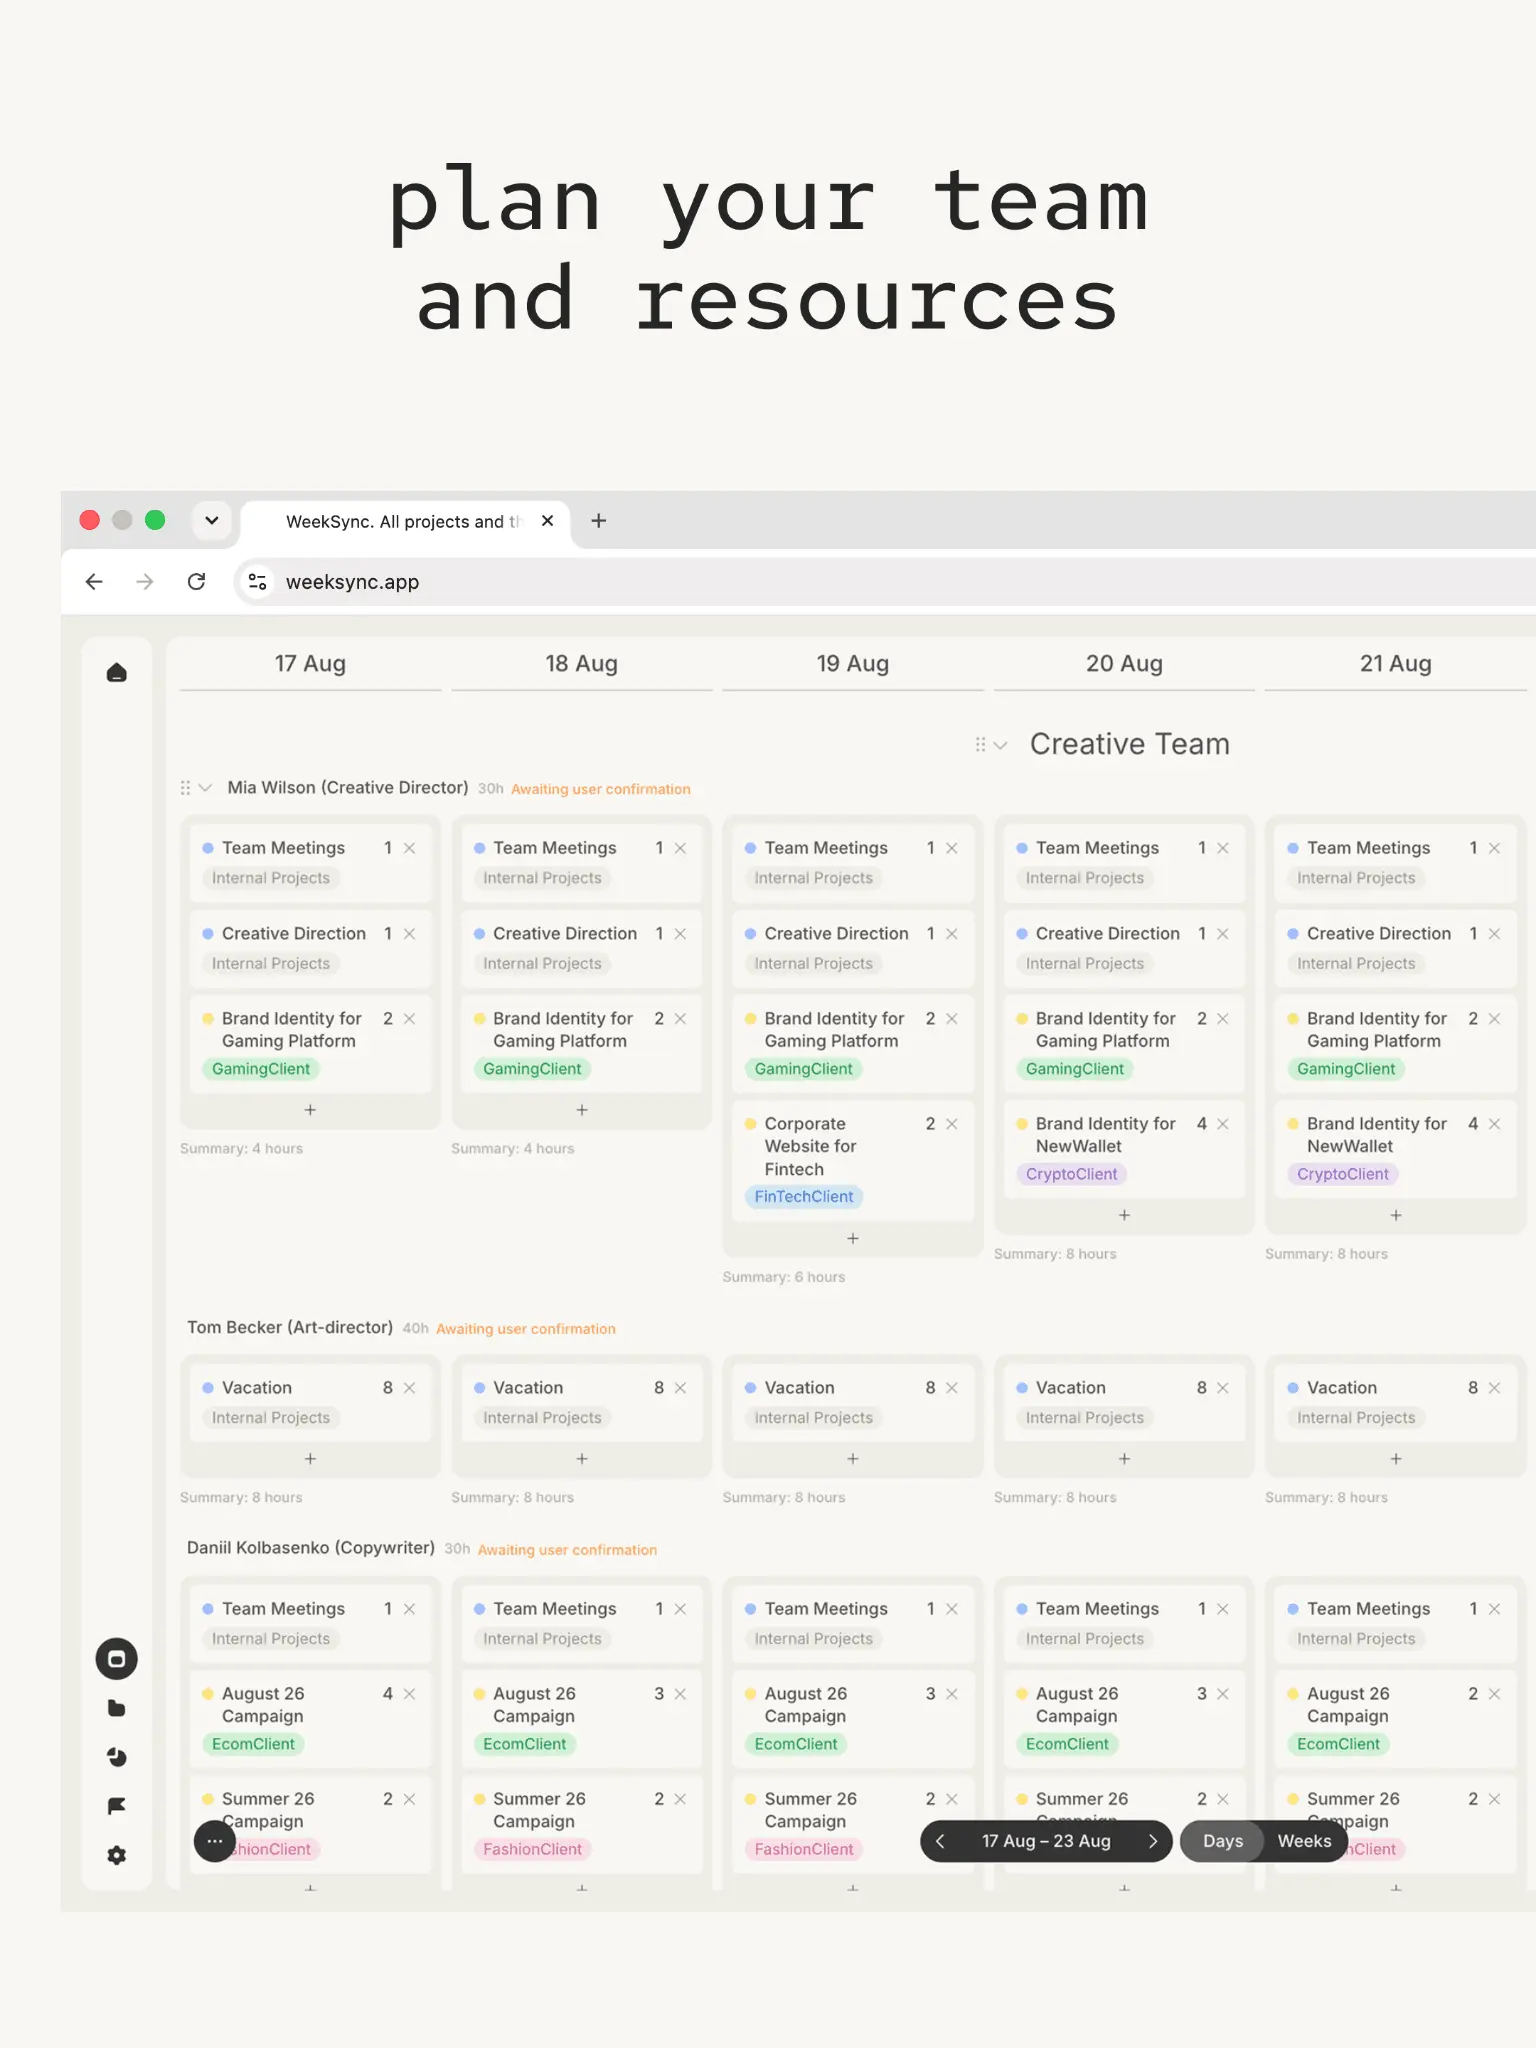Open CryptoClient tag on 21 Aug
1536x2048 pixels.
(1343, 1174)
